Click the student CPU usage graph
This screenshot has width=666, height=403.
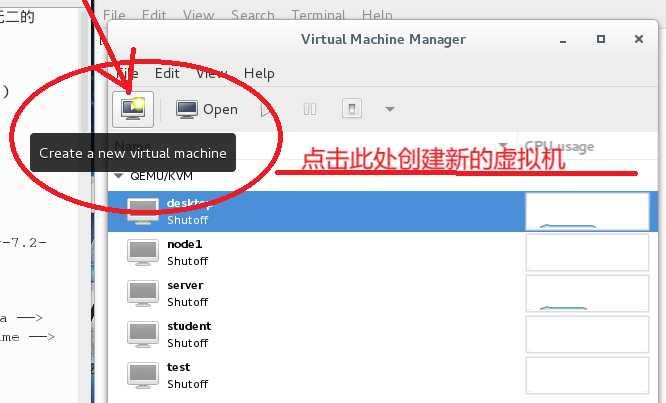click(x=587, y=334)
